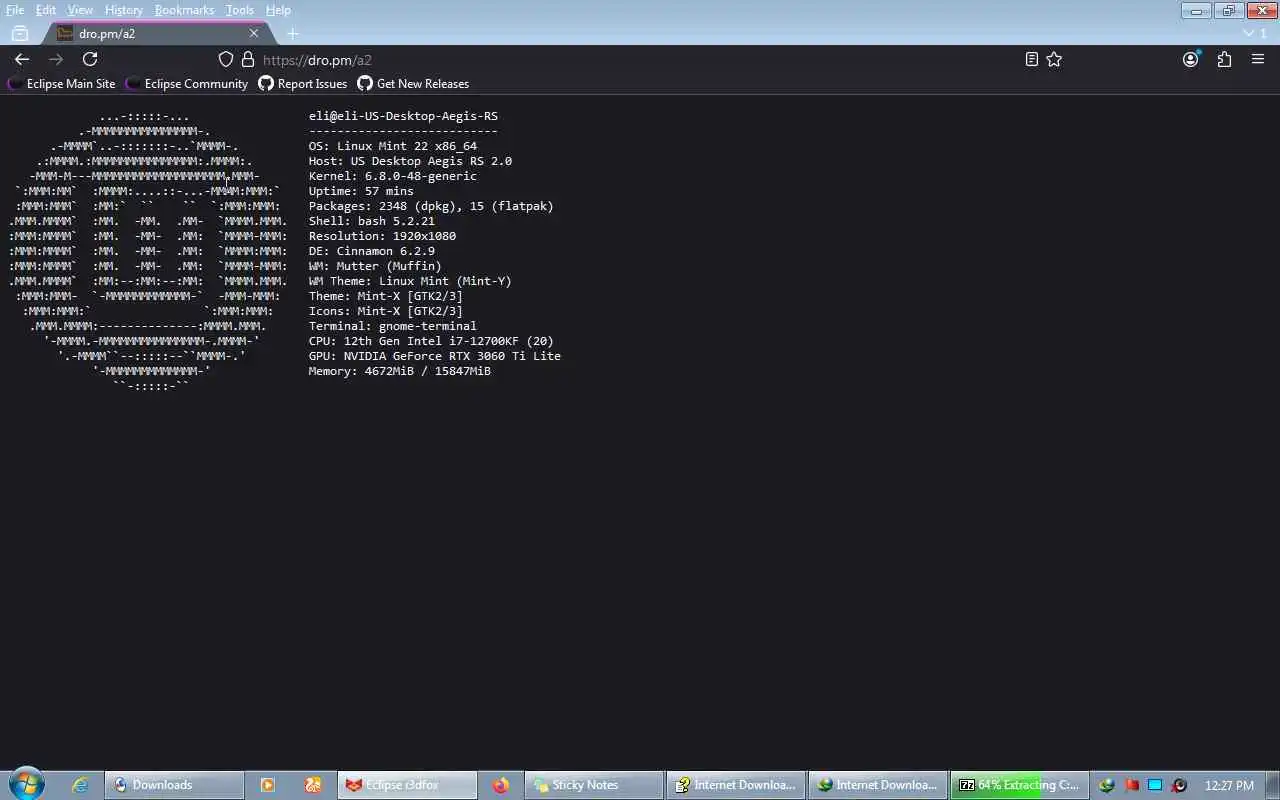Show site security info via padlock
1280x800 pixels.
click(248, 59)
